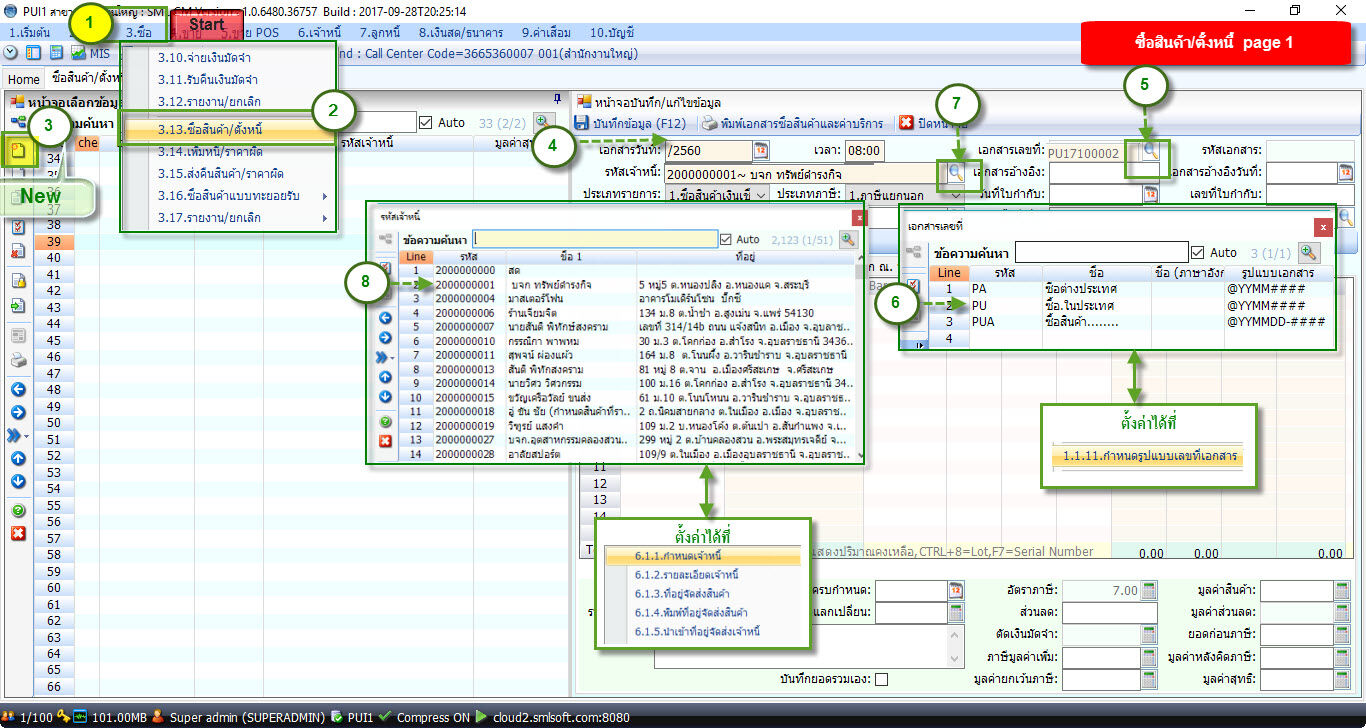
Task: Toggle Auto checkbox in รหัสเจ้าหนี้ popup
Action: coord(727,240)
